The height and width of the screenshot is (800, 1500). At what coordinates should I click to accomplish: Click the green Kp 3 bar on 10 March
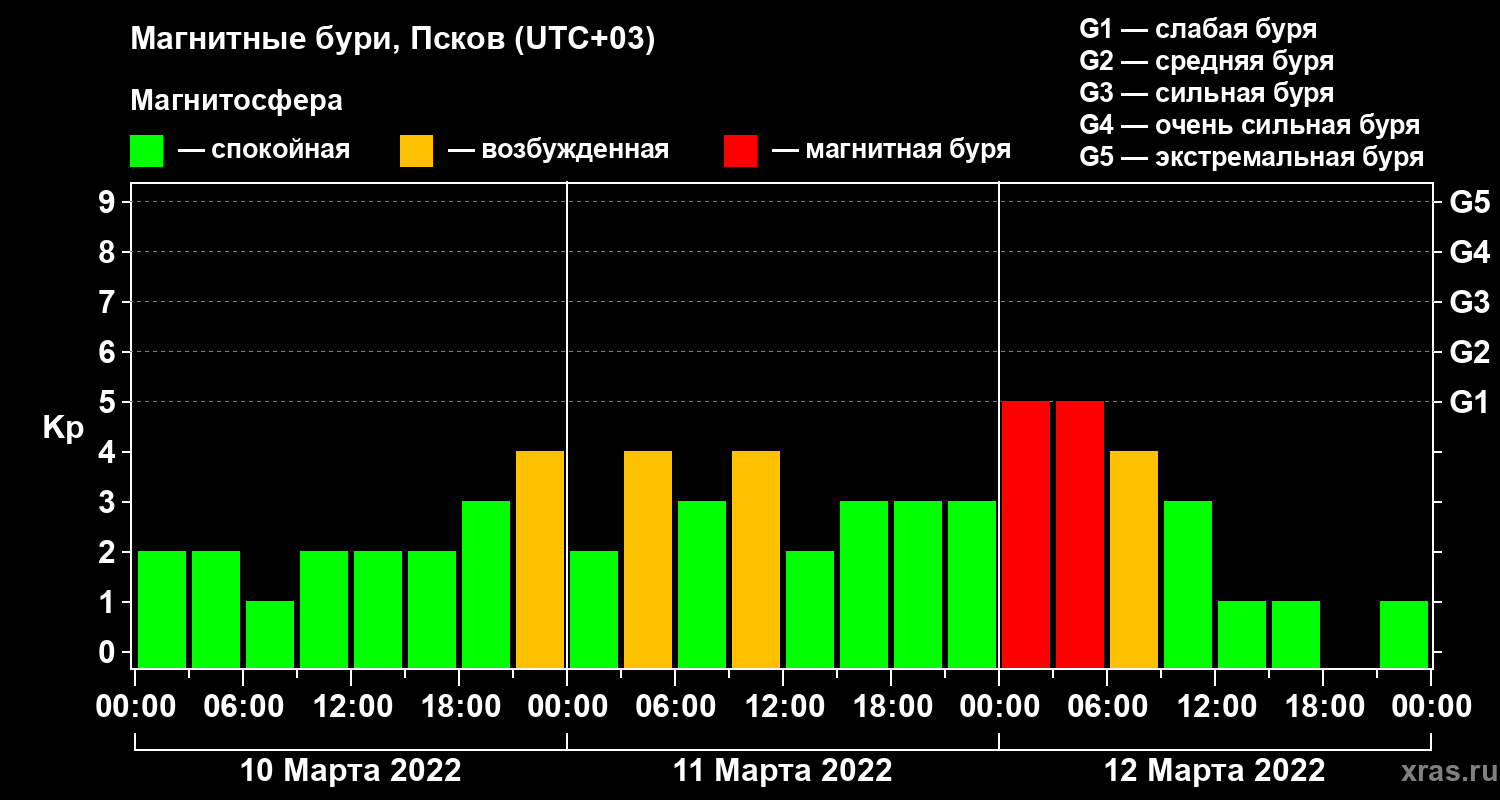click(x=486, y=584)
